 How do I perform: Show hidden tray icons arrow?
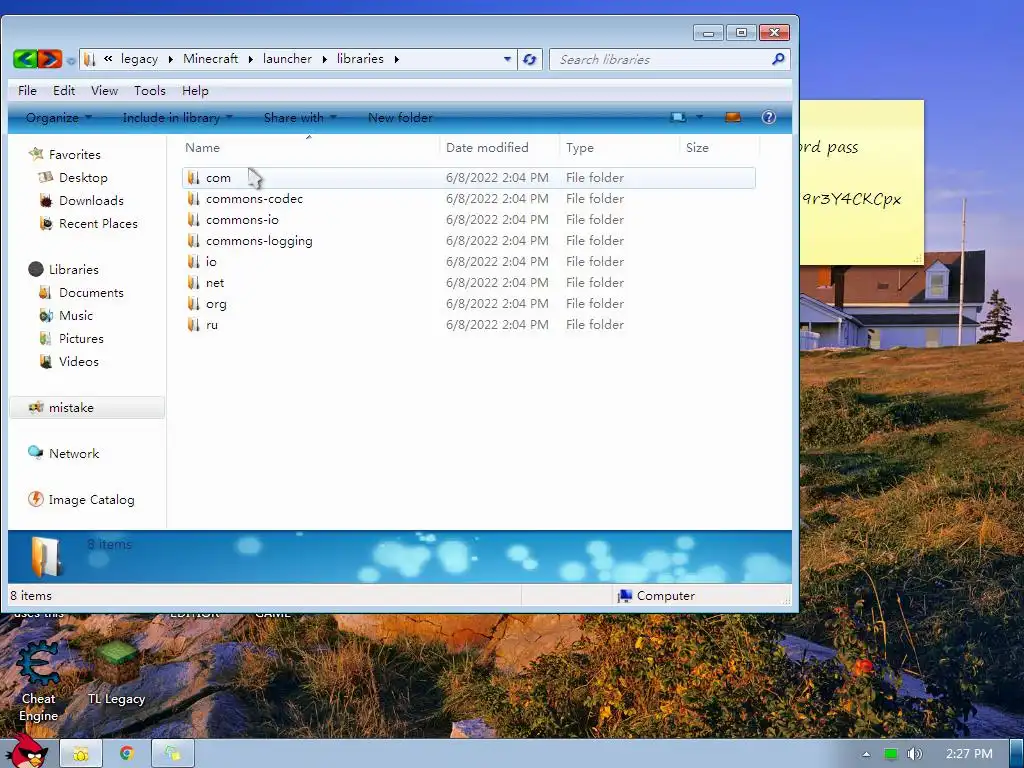[x=867, y=754]
